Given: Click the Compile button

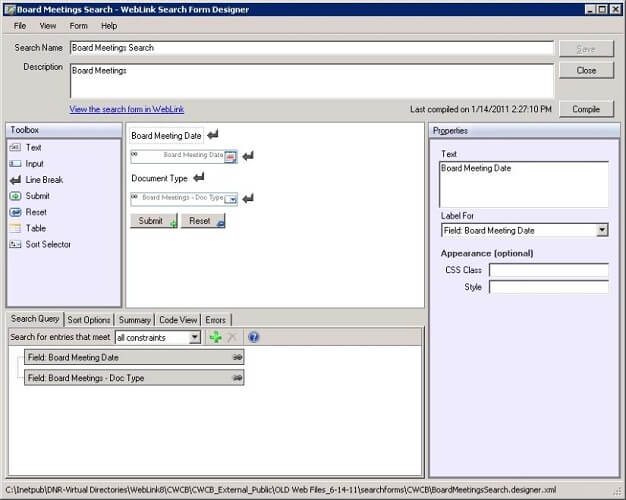Looking at the screenshot, I should pyautogui.click(x=586, y=109).
